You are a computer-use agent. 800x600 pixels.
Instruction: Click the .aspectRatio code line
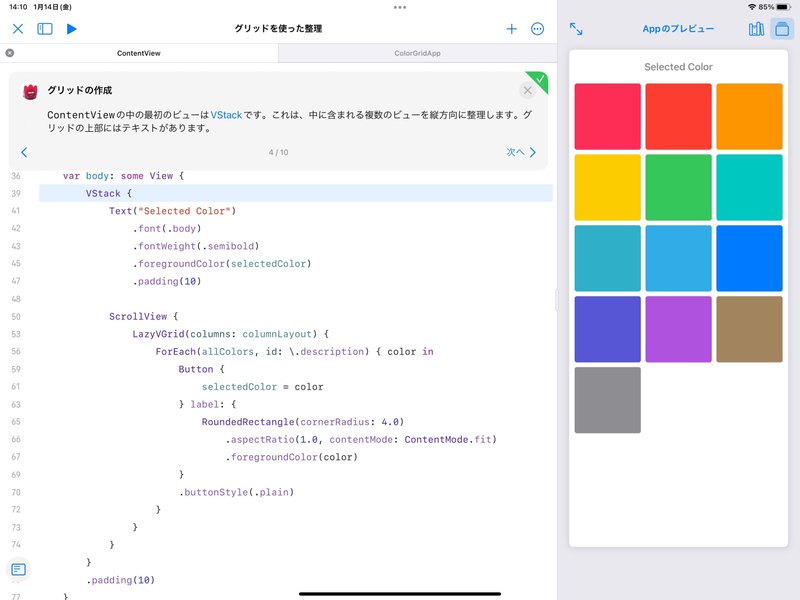click(x=361, y=439)
